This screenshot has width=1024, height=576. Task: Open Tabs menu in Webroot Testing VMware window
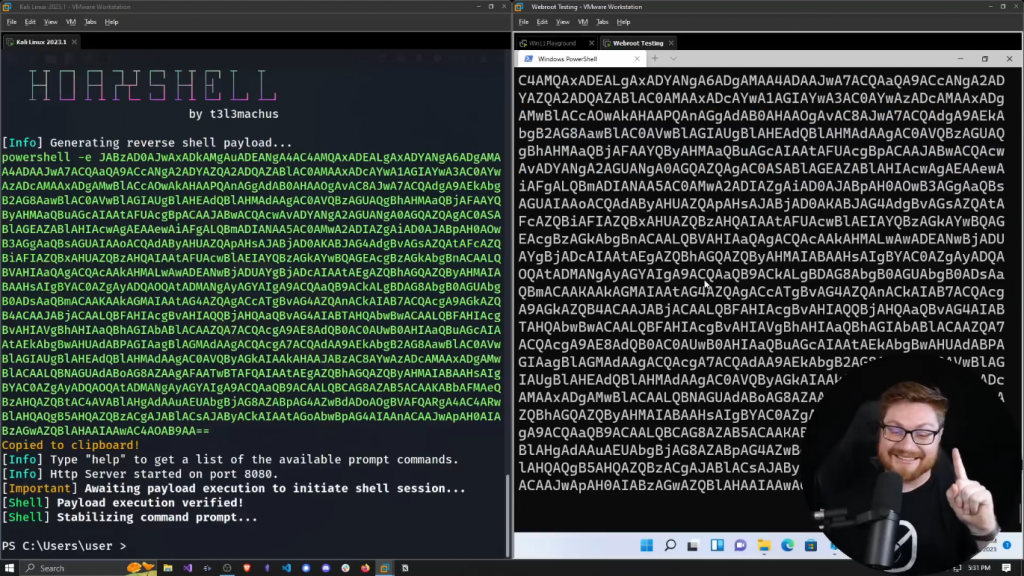(x=602, y=22)
